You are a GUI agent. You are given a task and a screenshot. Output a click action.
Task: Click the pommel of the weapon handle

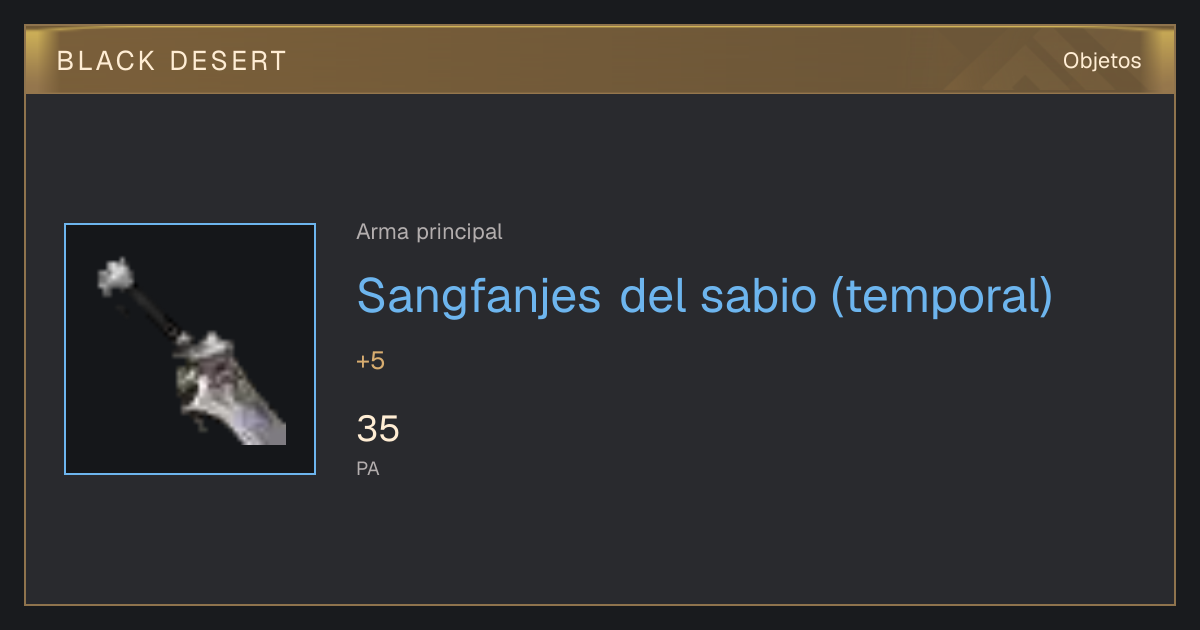click(115, 274)
